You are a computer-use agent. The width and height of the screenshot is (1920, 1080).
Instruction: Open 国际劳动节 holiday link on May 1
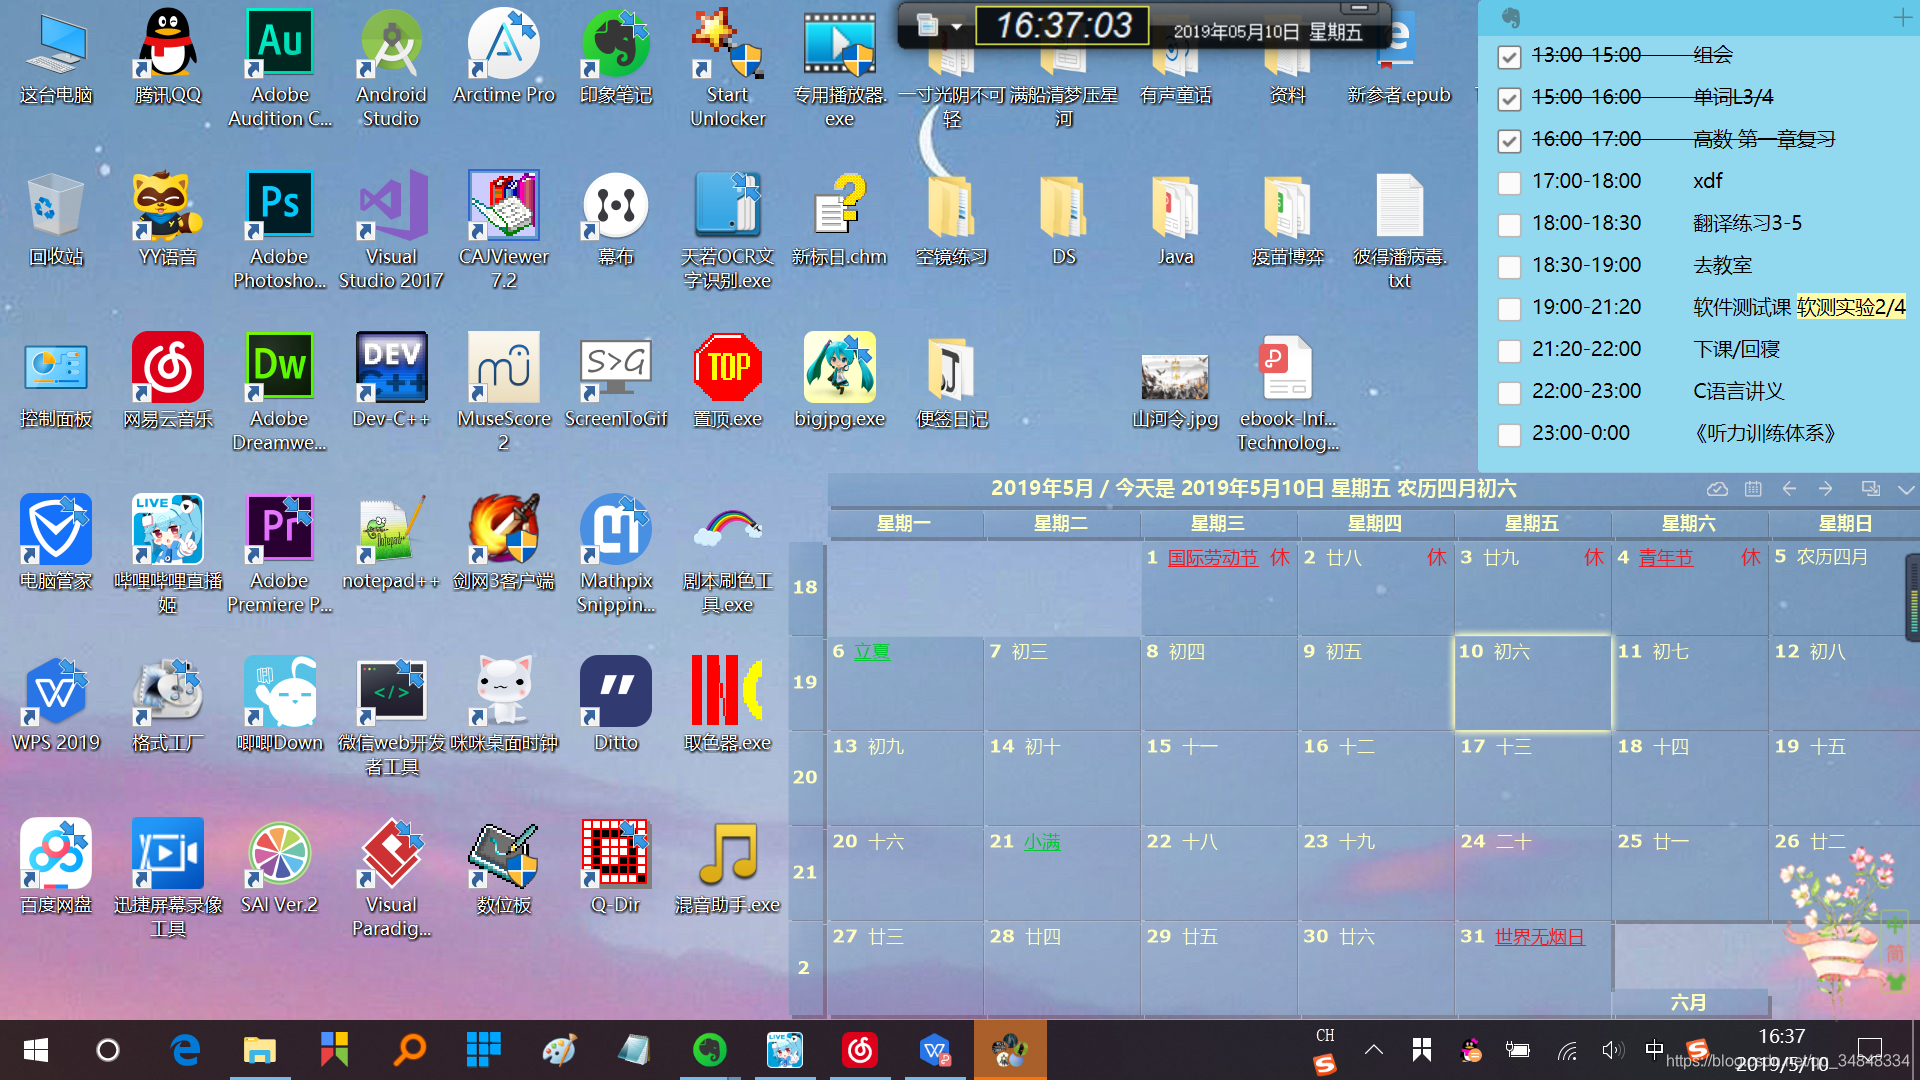click(x=1212, y=558)
